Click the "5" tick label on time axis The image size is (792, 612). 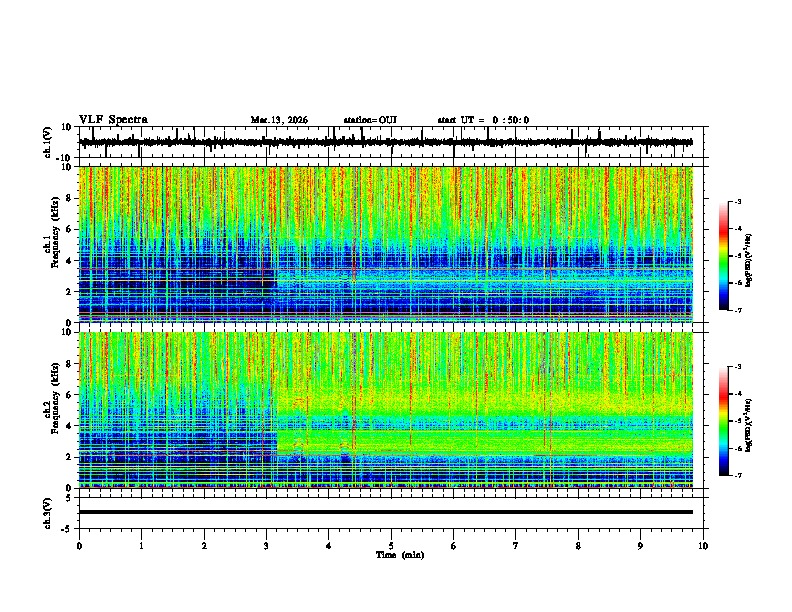391,546
